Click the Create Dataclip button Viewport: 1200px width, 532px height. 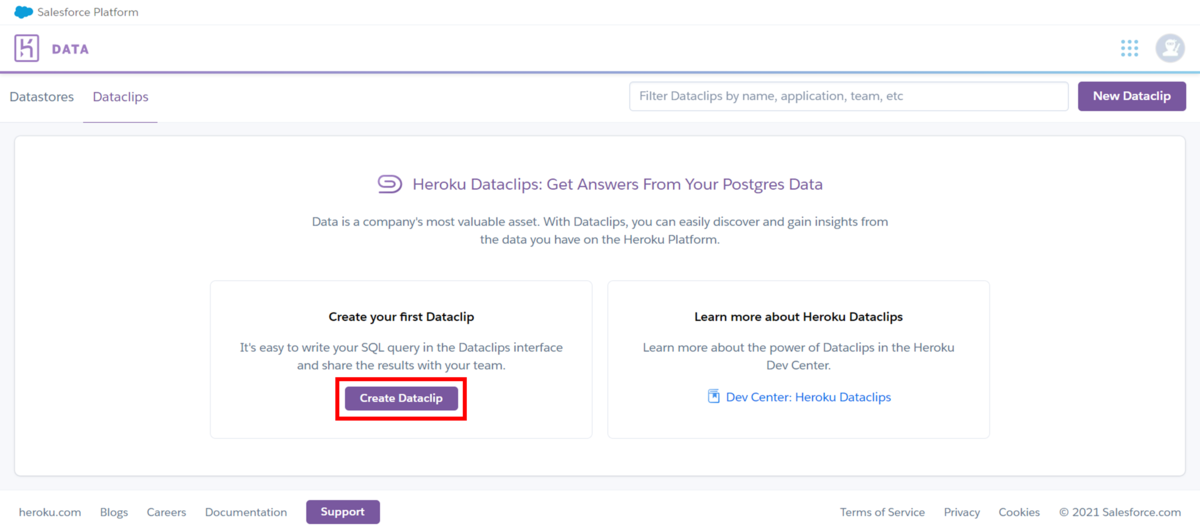coord(401,398)
